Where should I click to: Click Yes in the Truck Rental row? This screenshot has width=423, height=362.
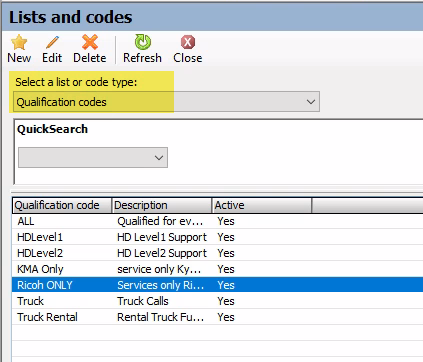226,317
